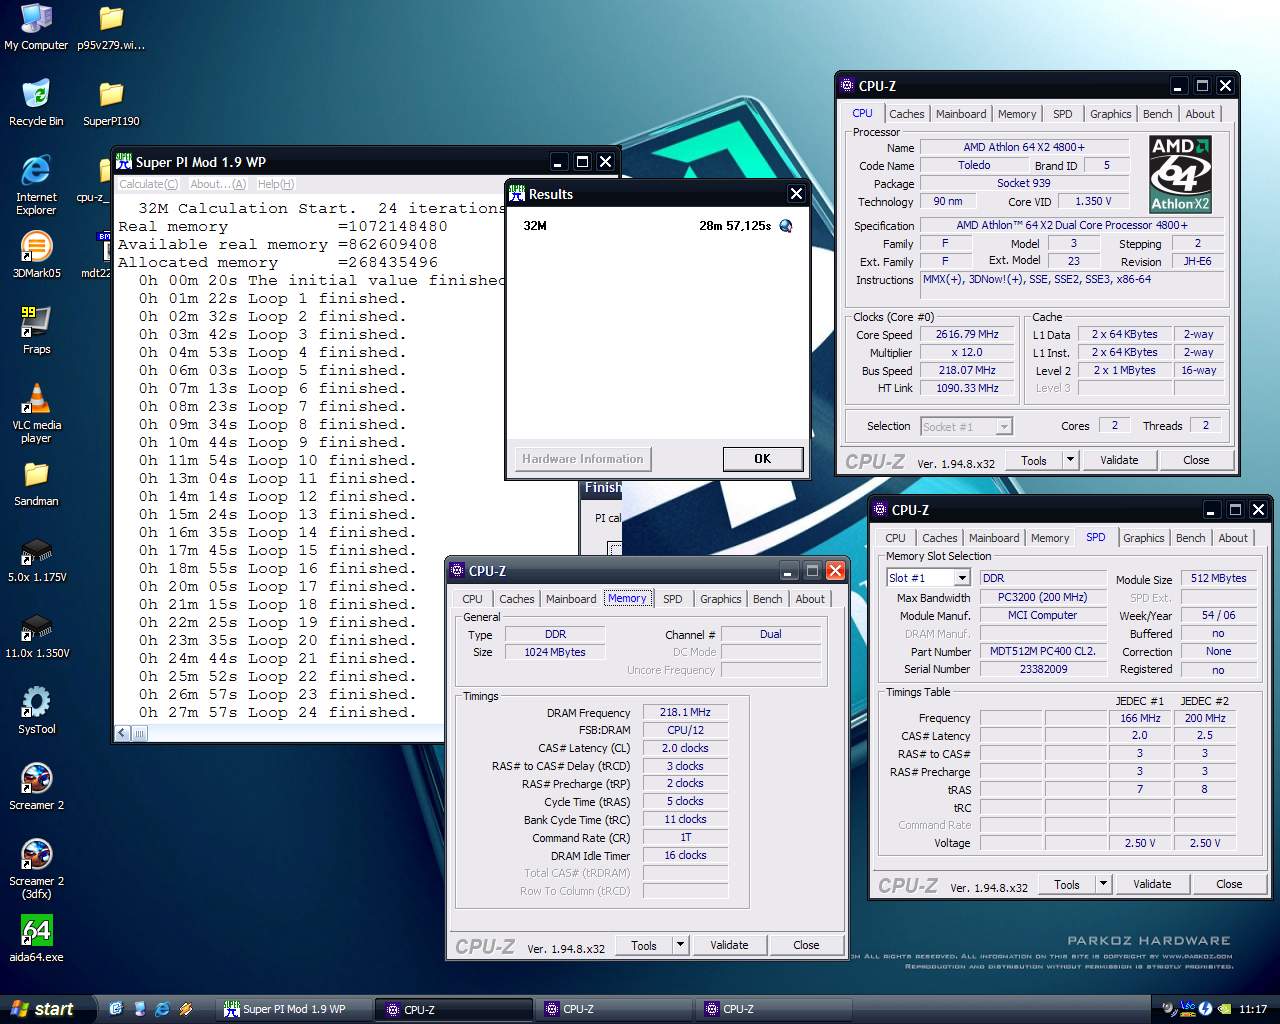Open the 11.0x 1.350V chip icon

pos(36,635)
